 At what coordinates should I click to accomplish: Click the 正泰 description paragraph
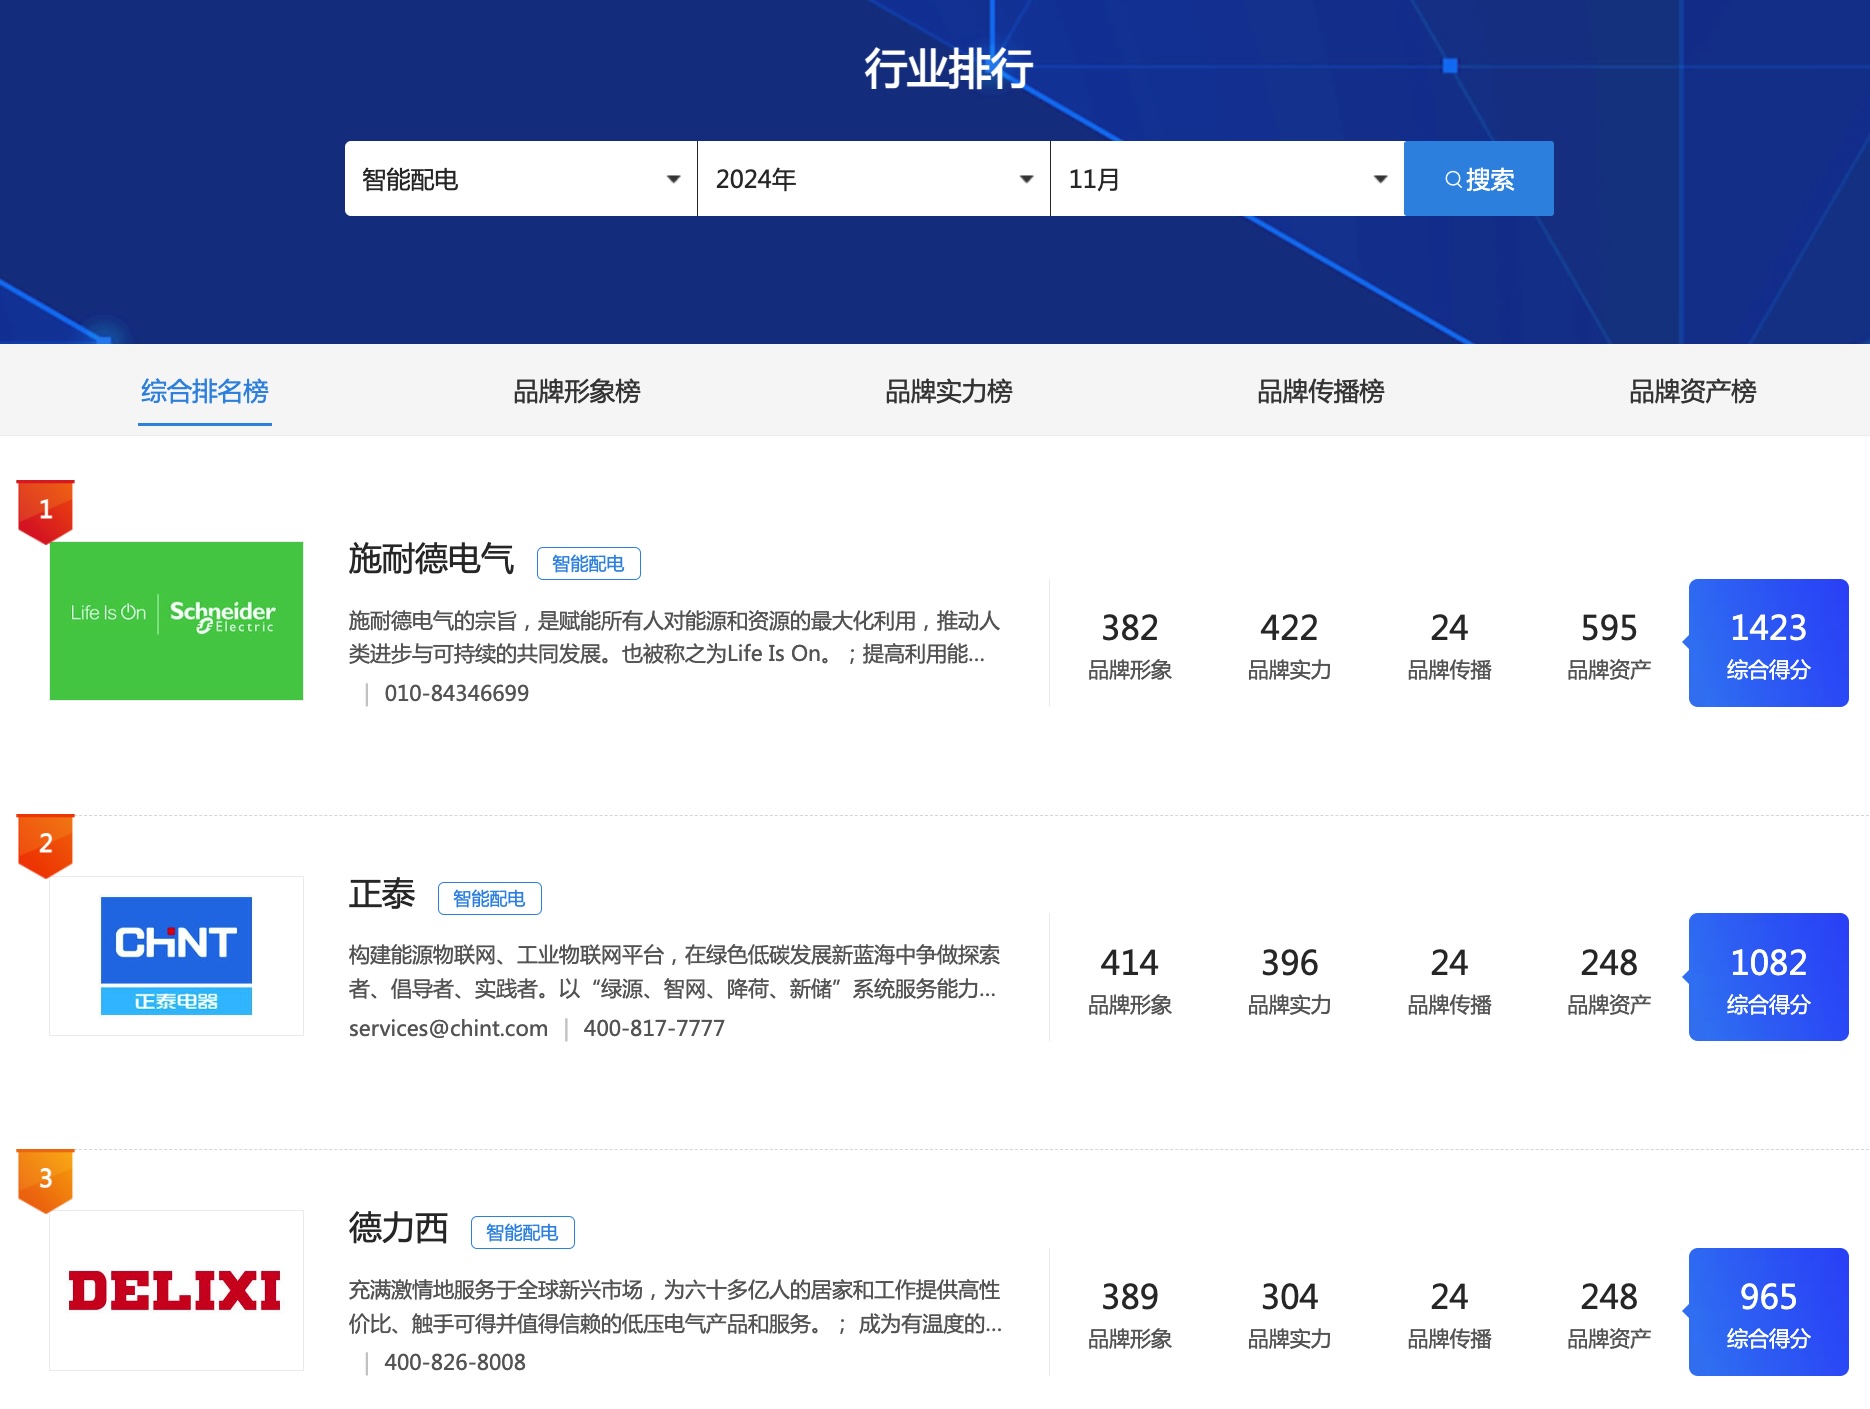click(x=674, y=972)
